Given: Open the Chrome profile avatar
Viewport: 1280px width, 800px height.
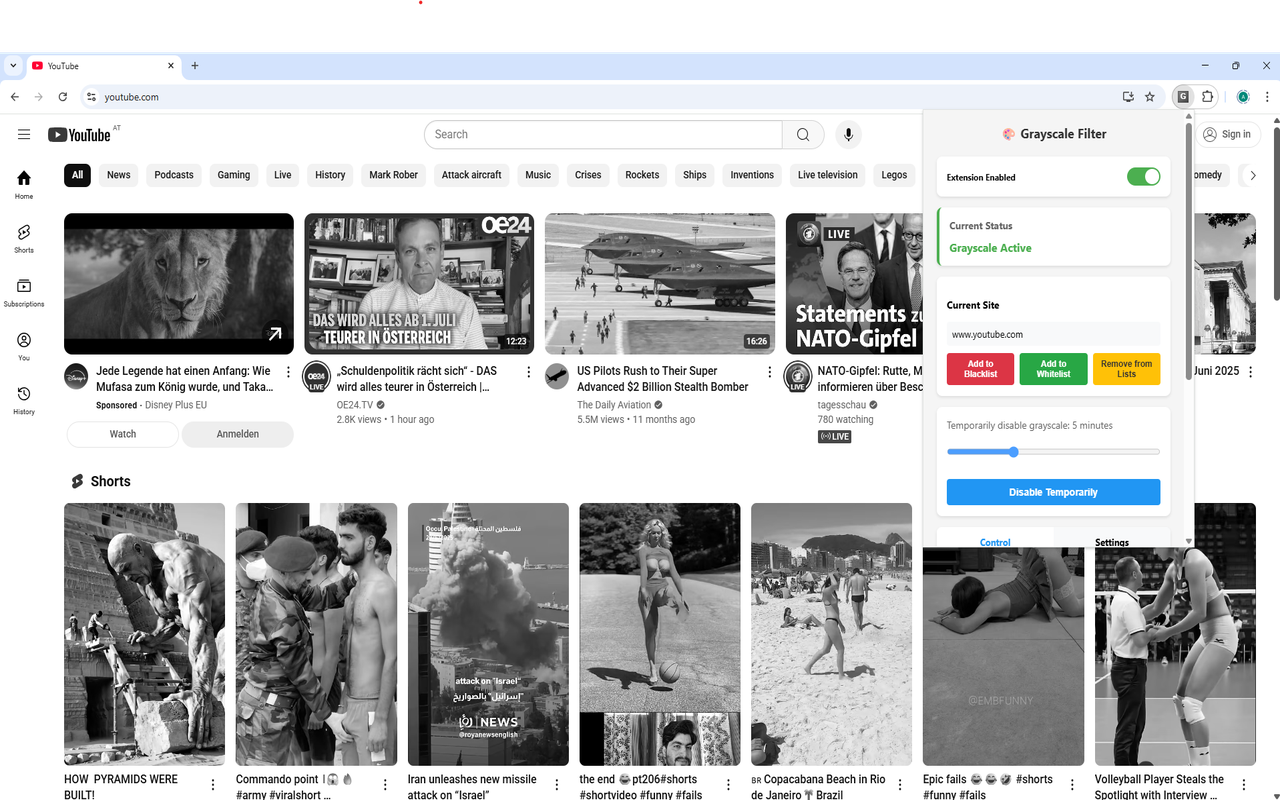Looking at the screenshot, I should pyautogui.click(x=1243, y=97).
